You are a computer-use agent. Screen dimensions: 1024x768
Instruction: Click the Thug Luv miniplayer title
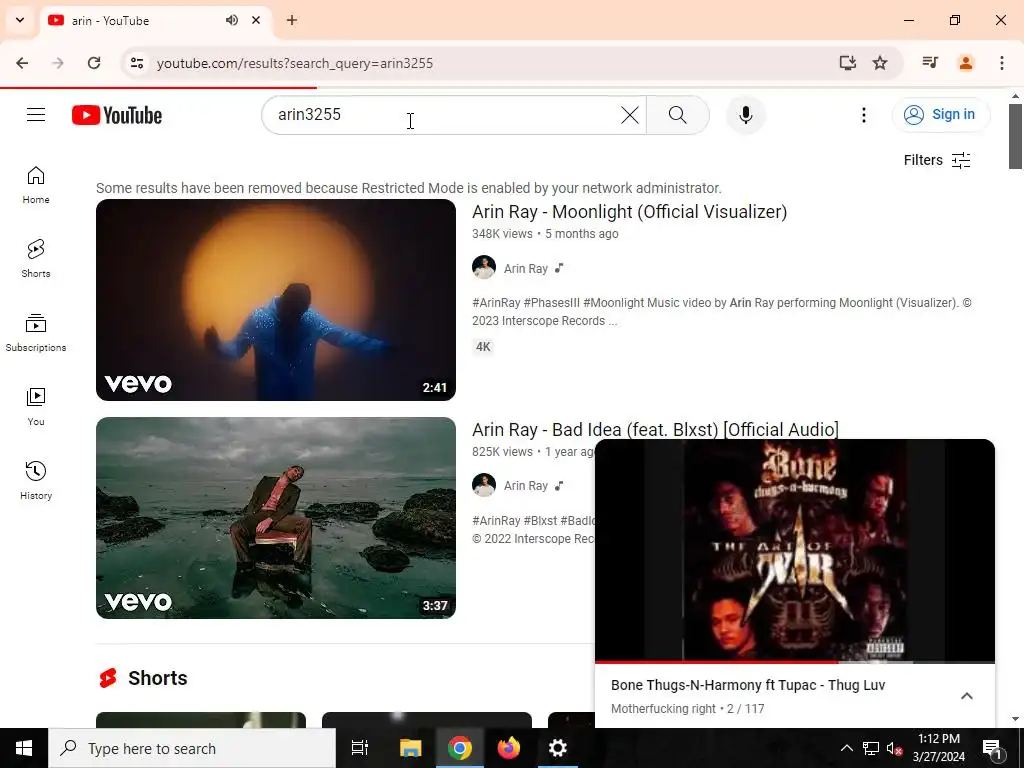[748, 685]
